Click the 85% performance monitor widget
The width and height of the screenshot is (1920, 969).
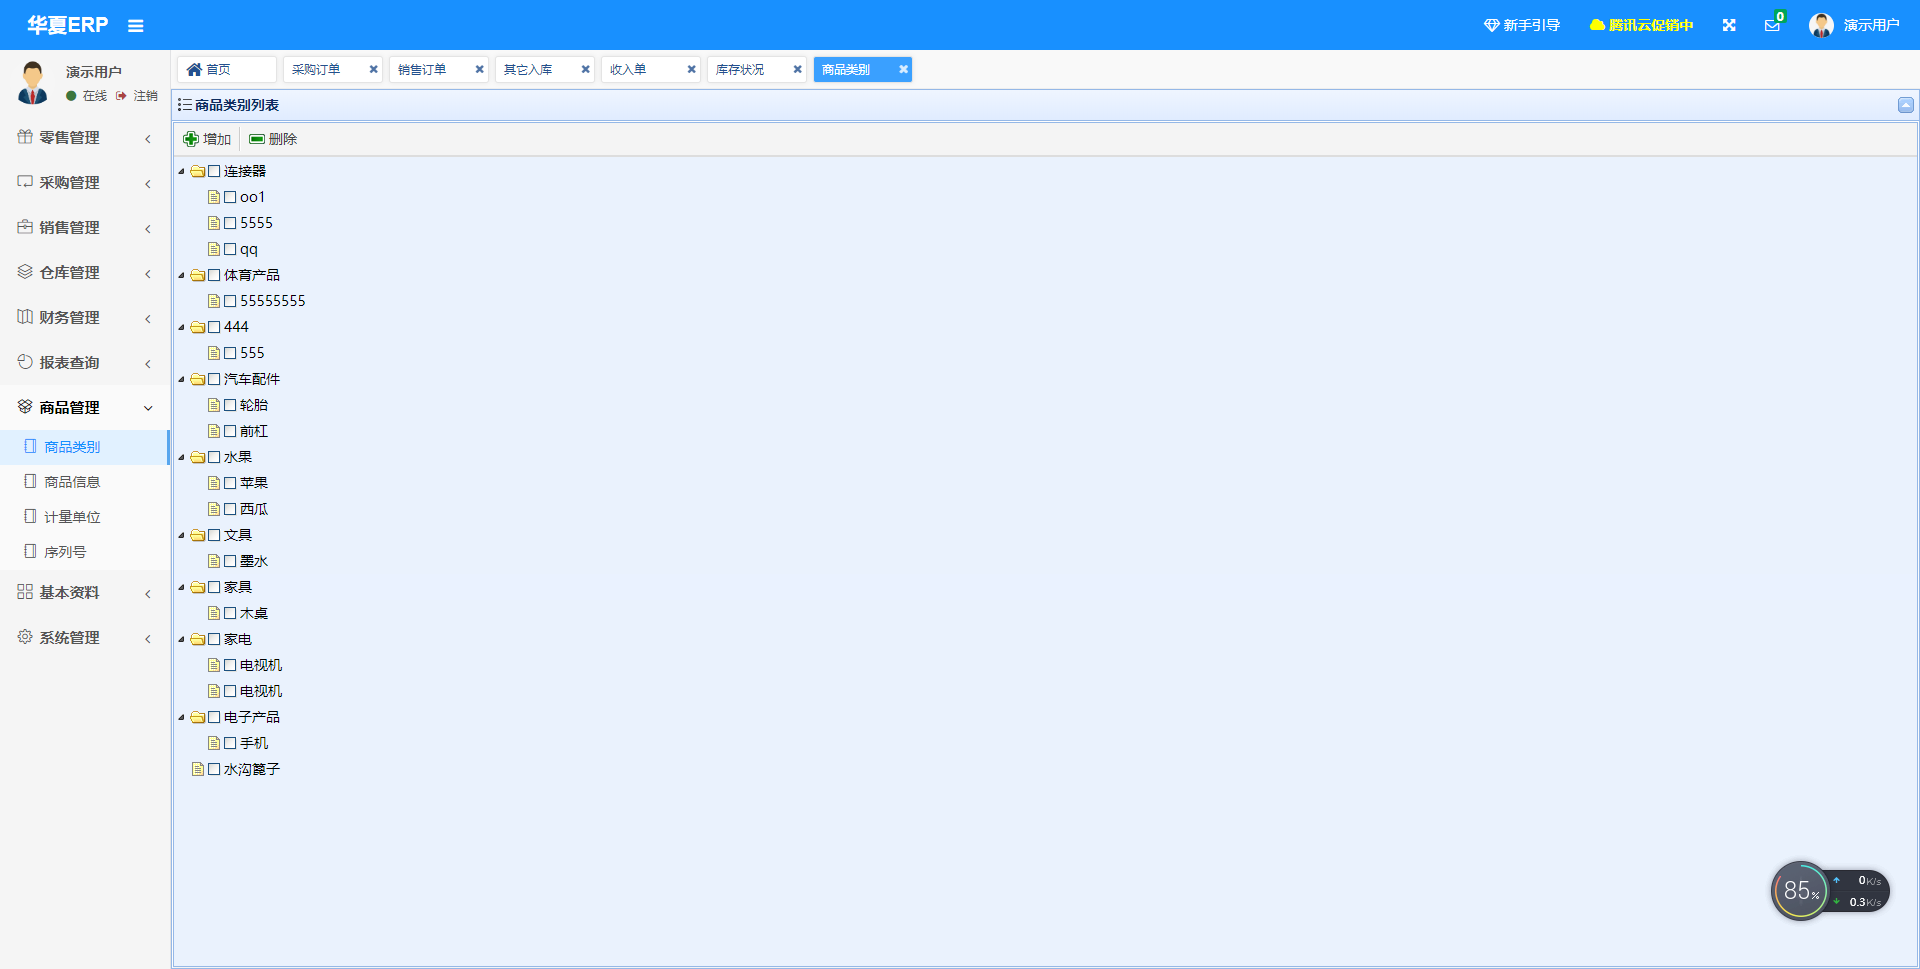pos(1800,891)
